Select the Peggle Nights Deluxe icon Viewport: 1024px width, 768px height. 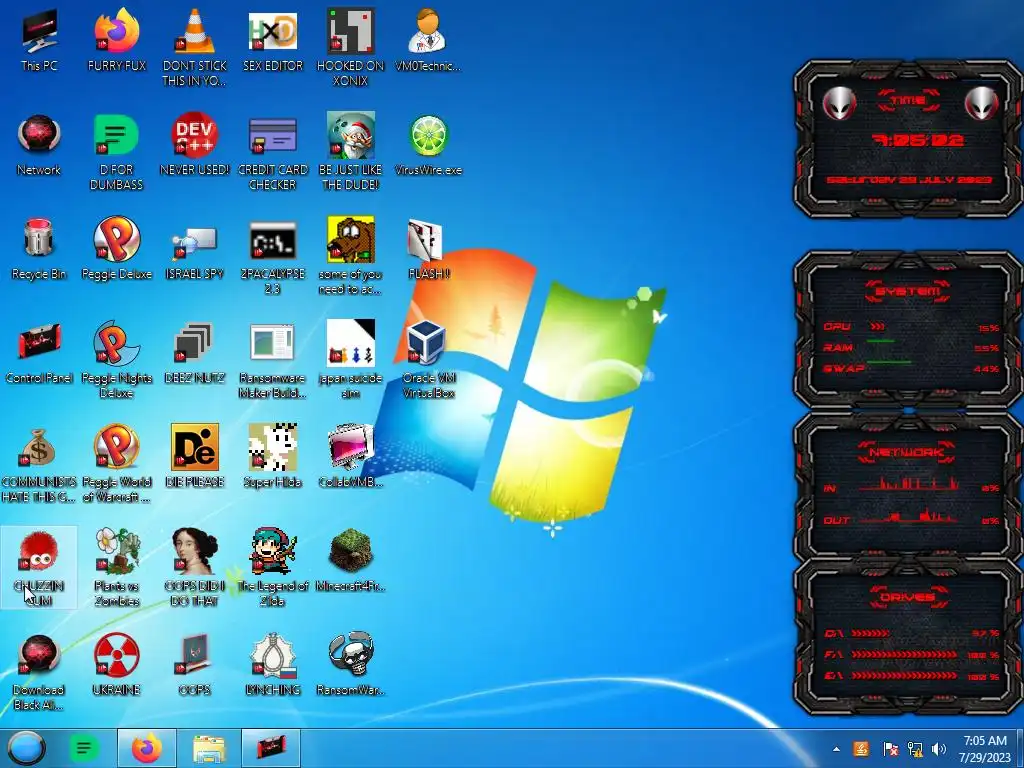coord(117,343)
